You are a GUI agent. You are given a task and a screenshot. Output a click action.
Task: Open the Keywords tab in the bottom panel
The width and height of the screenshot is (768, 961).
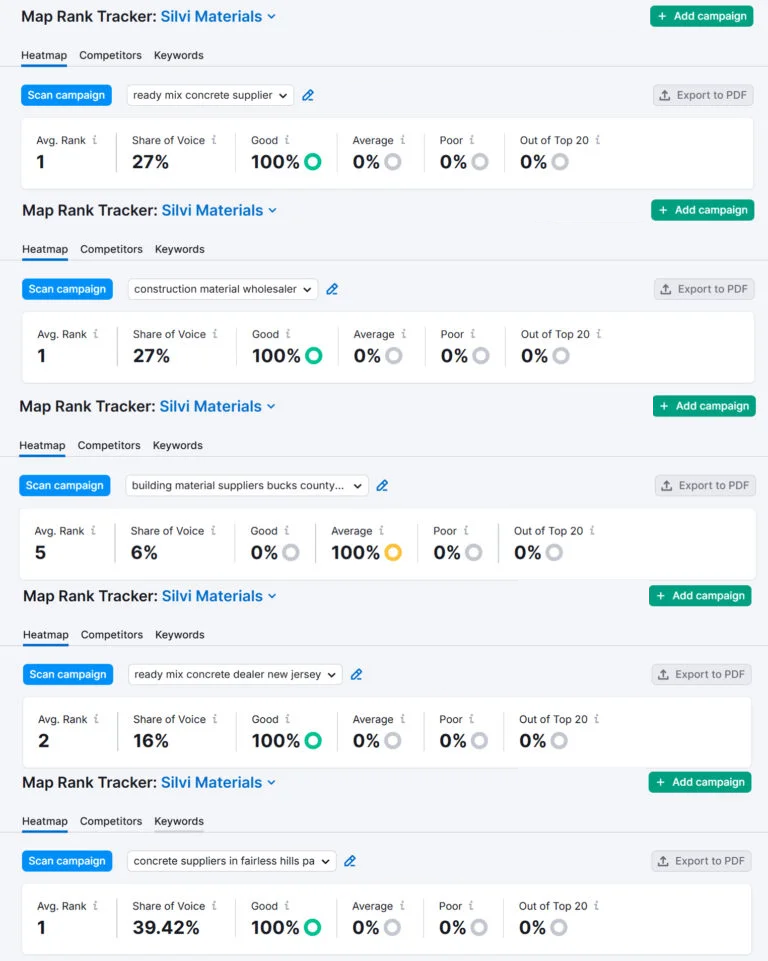tap(179, 822)
